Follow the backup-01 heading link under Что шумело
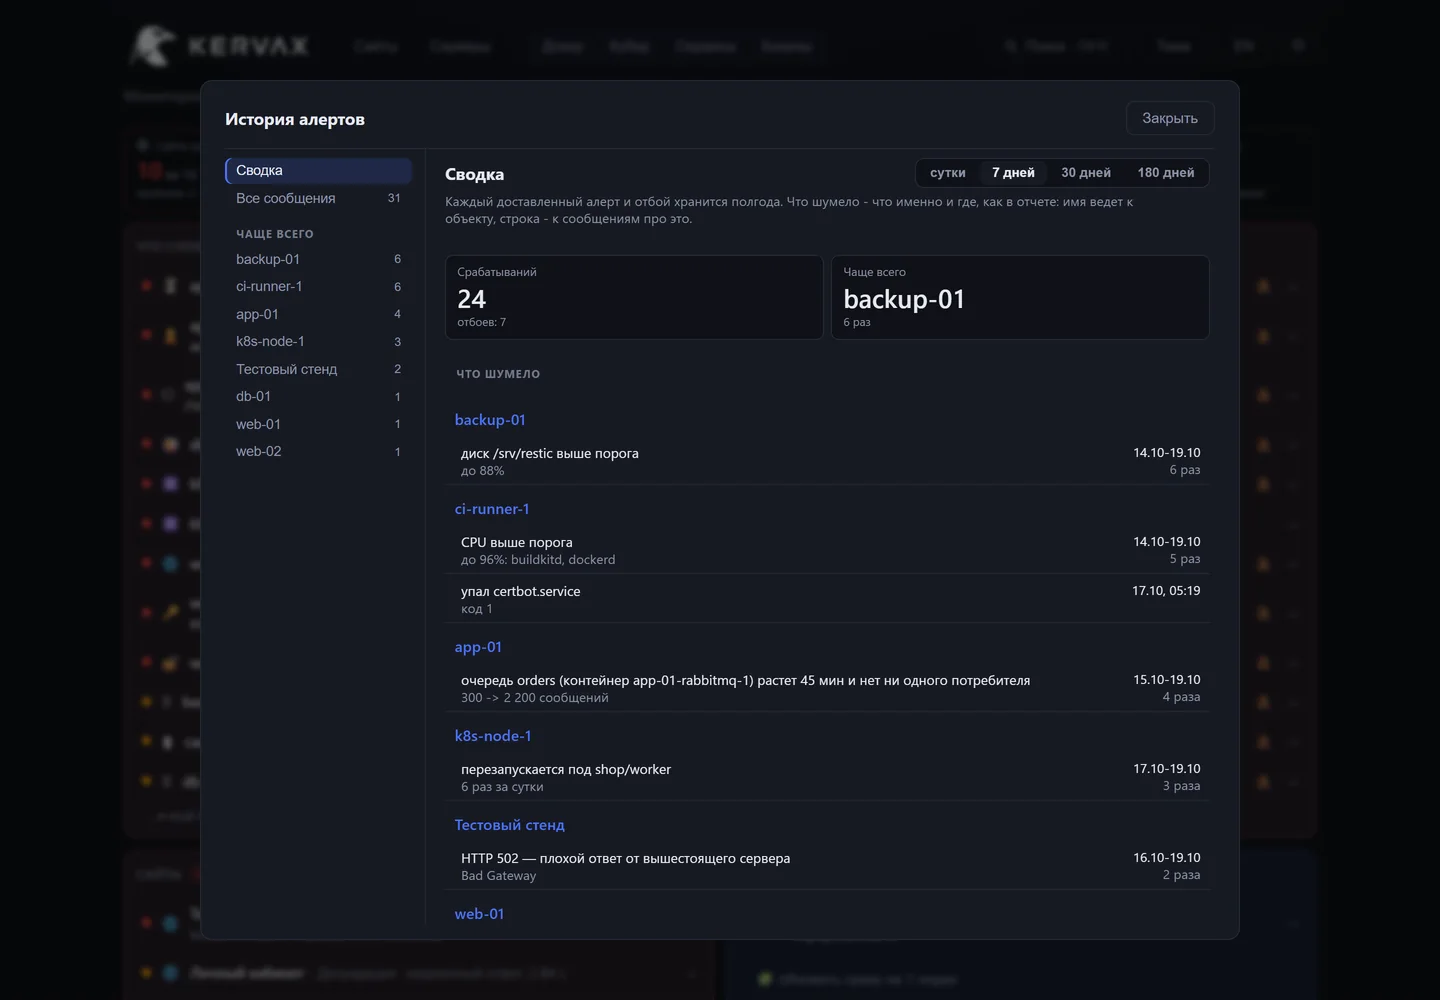The image size is (1440, 1000). 490,420
